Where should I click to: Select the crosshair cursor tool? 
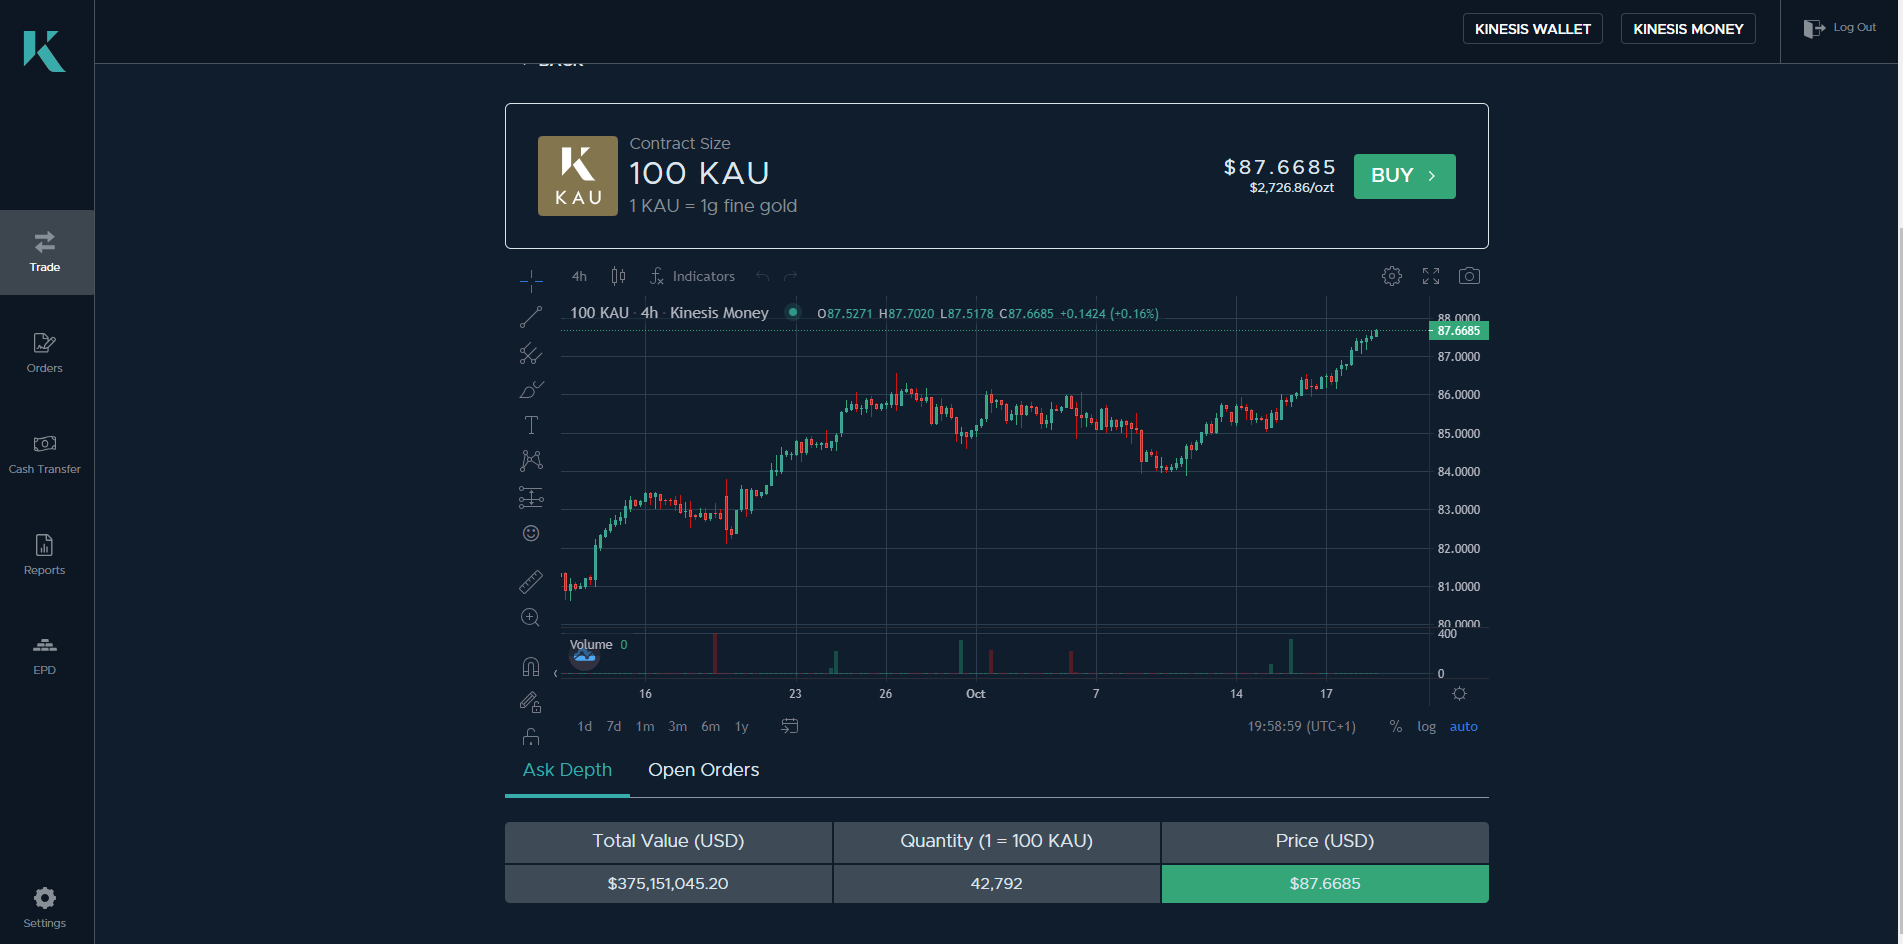(531, 279)
